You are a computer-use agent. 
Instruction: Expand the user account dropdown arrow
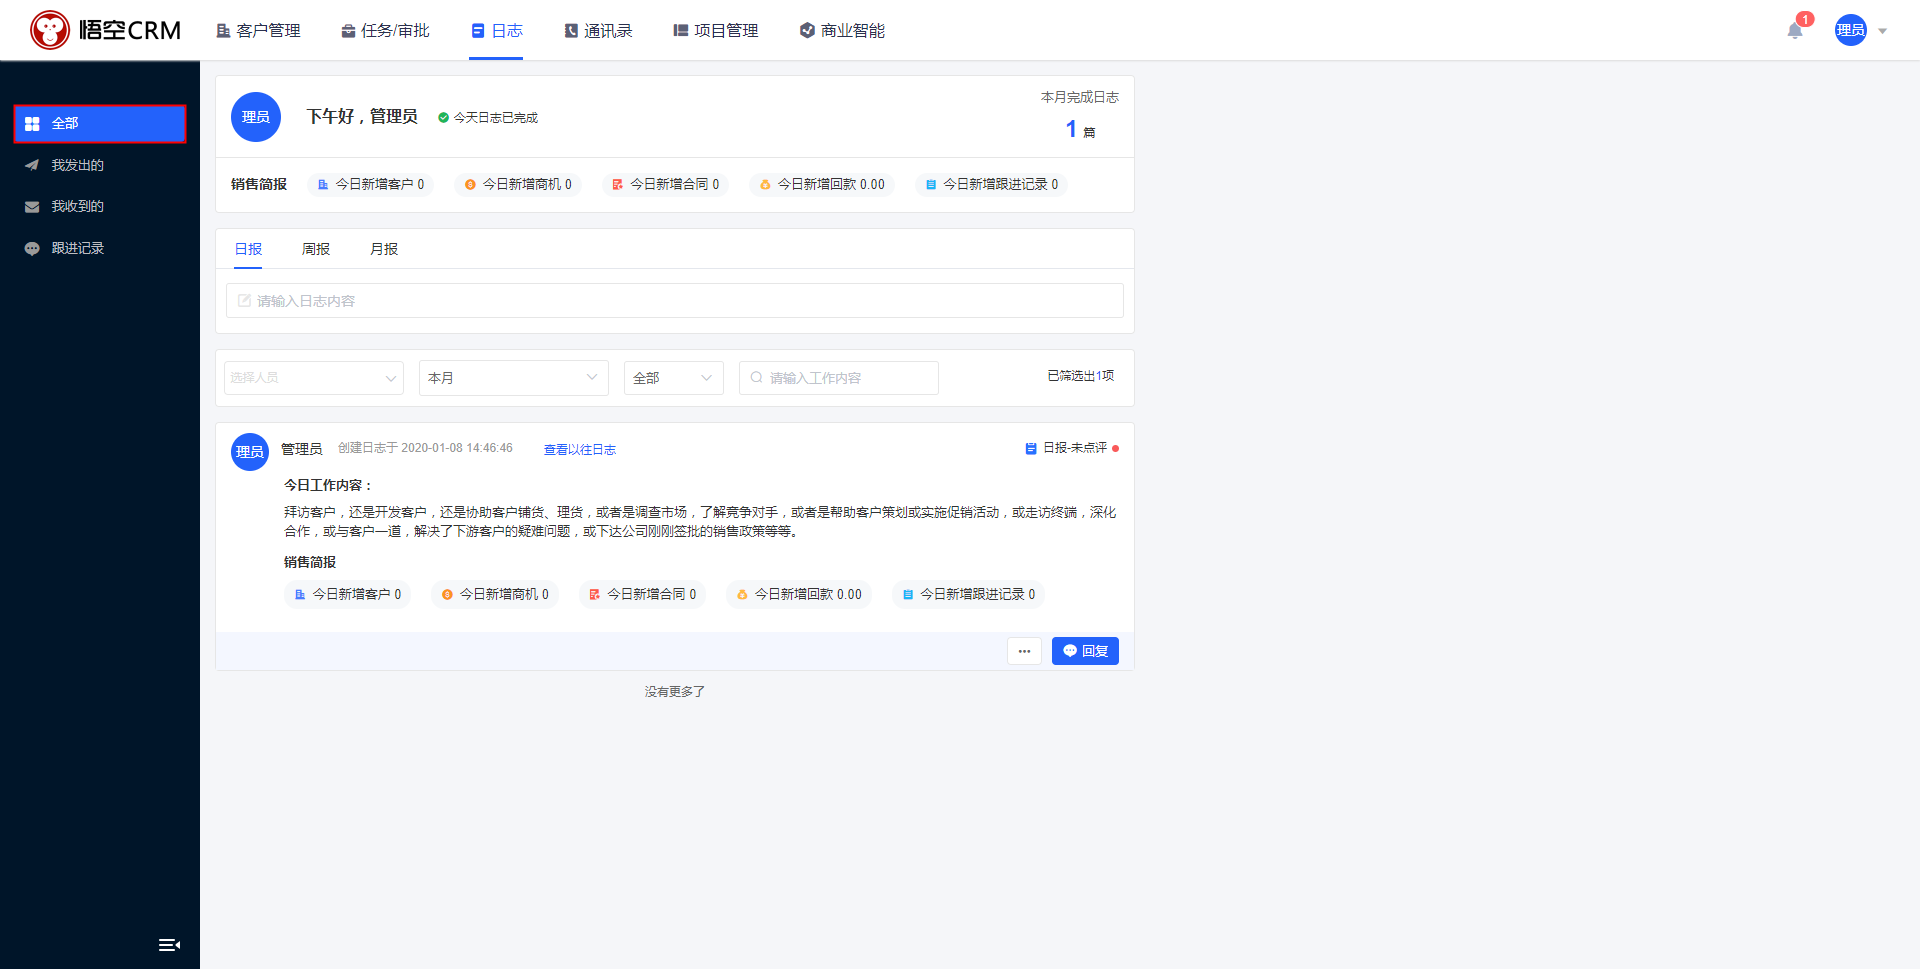tap(1882, 31)
